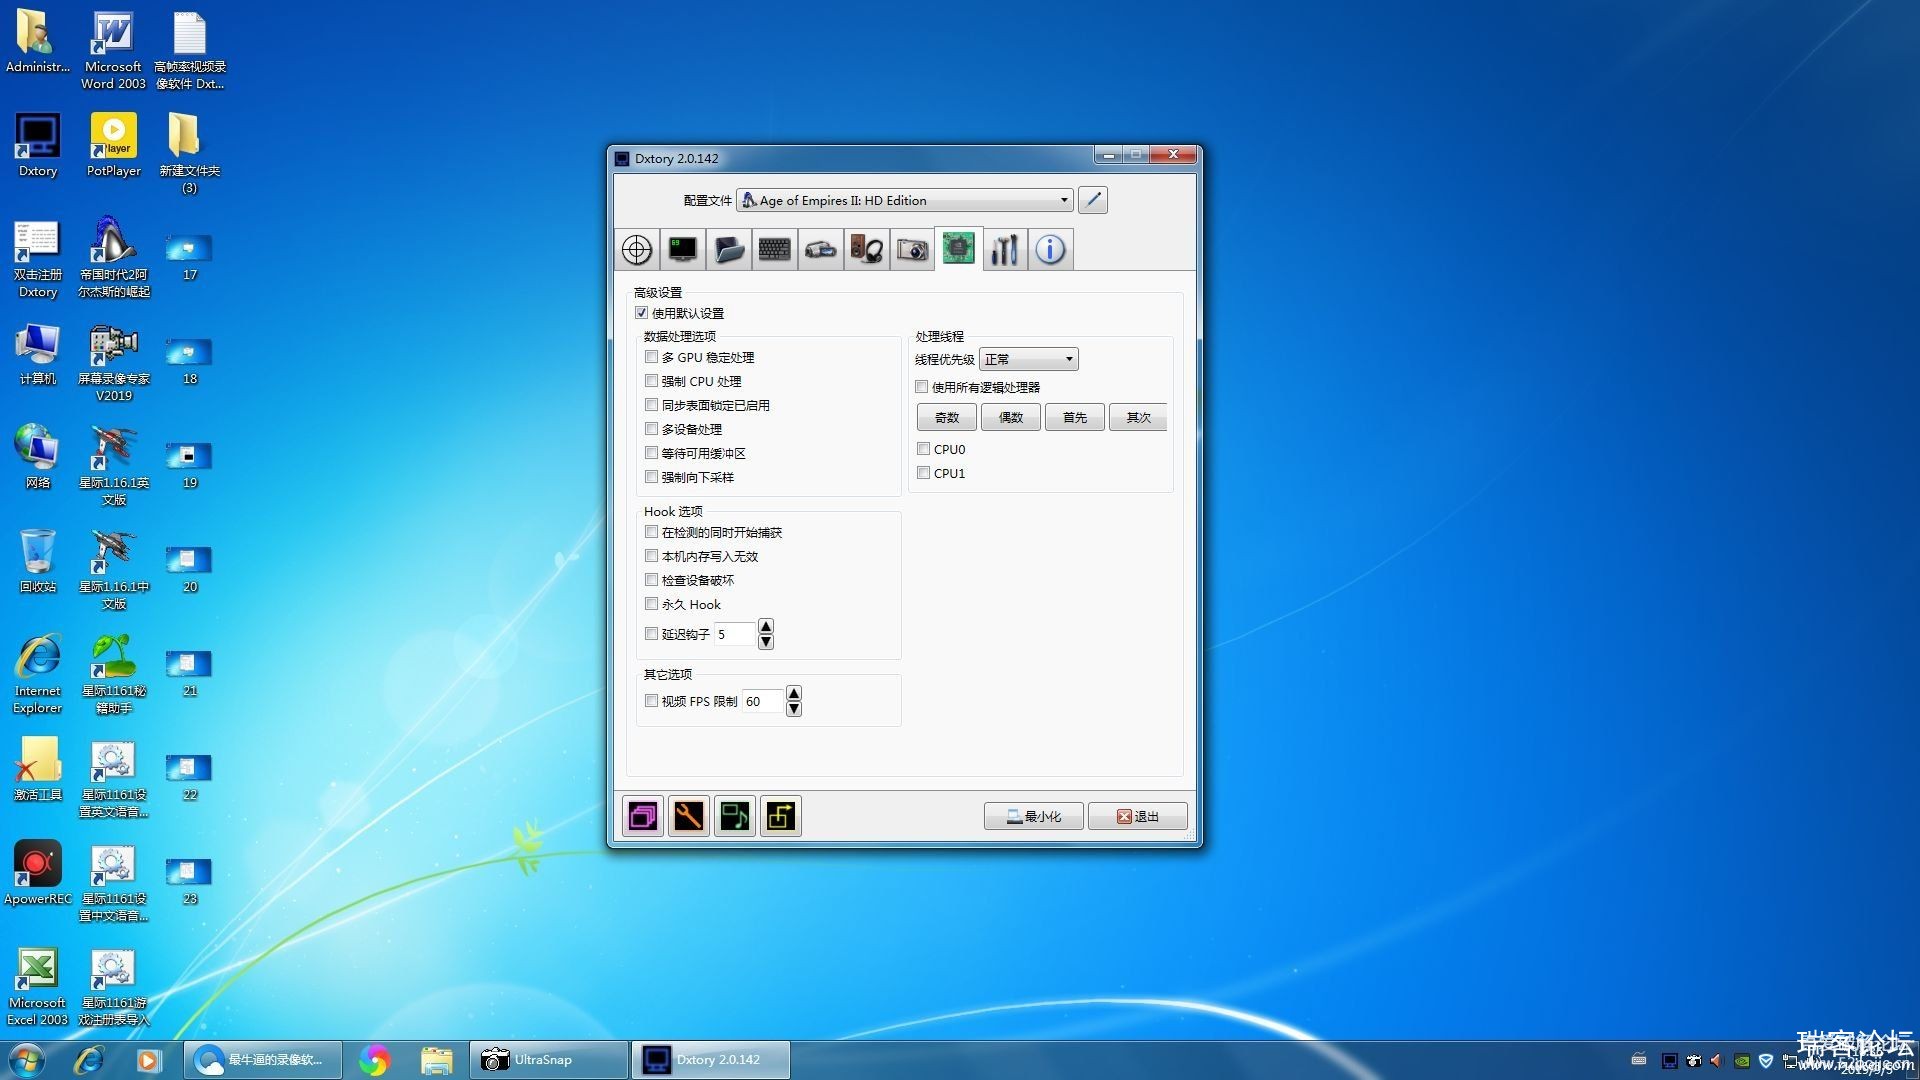1920x1080 pixels.
Task: Open the chip advanced settings tab
Action: (x=958, y=248)
